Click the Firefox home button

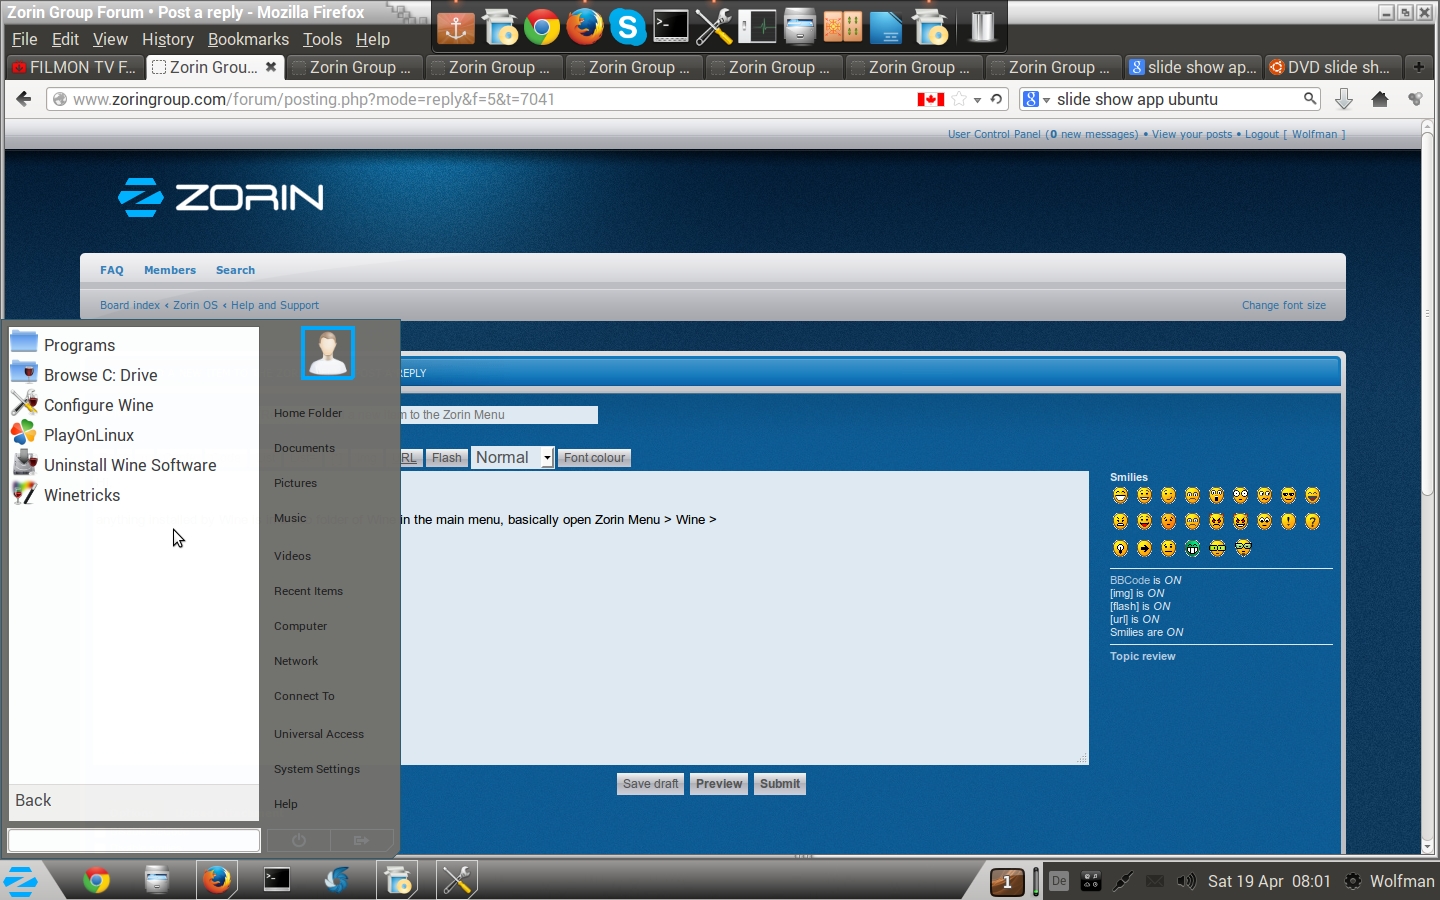pos(1380,99)
